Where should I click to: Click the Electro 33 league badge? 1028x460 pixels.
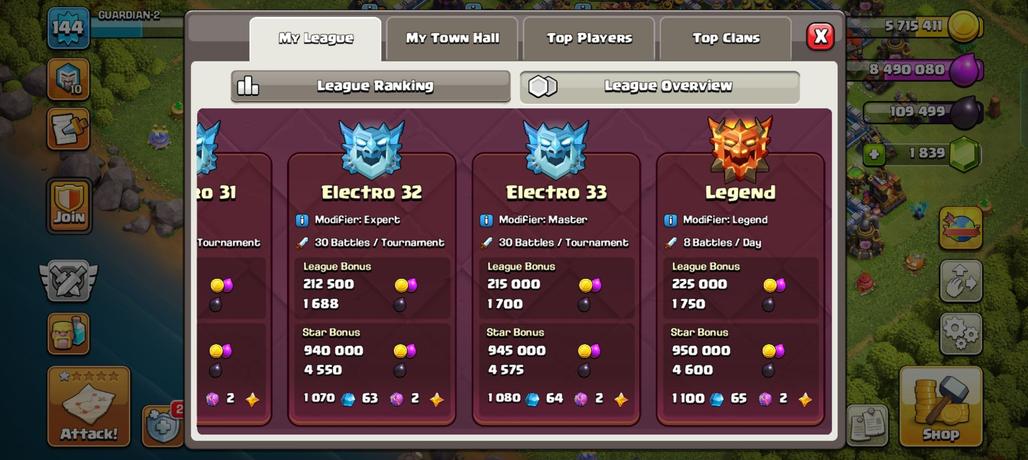pyautogui.click(x=556, y=149)
